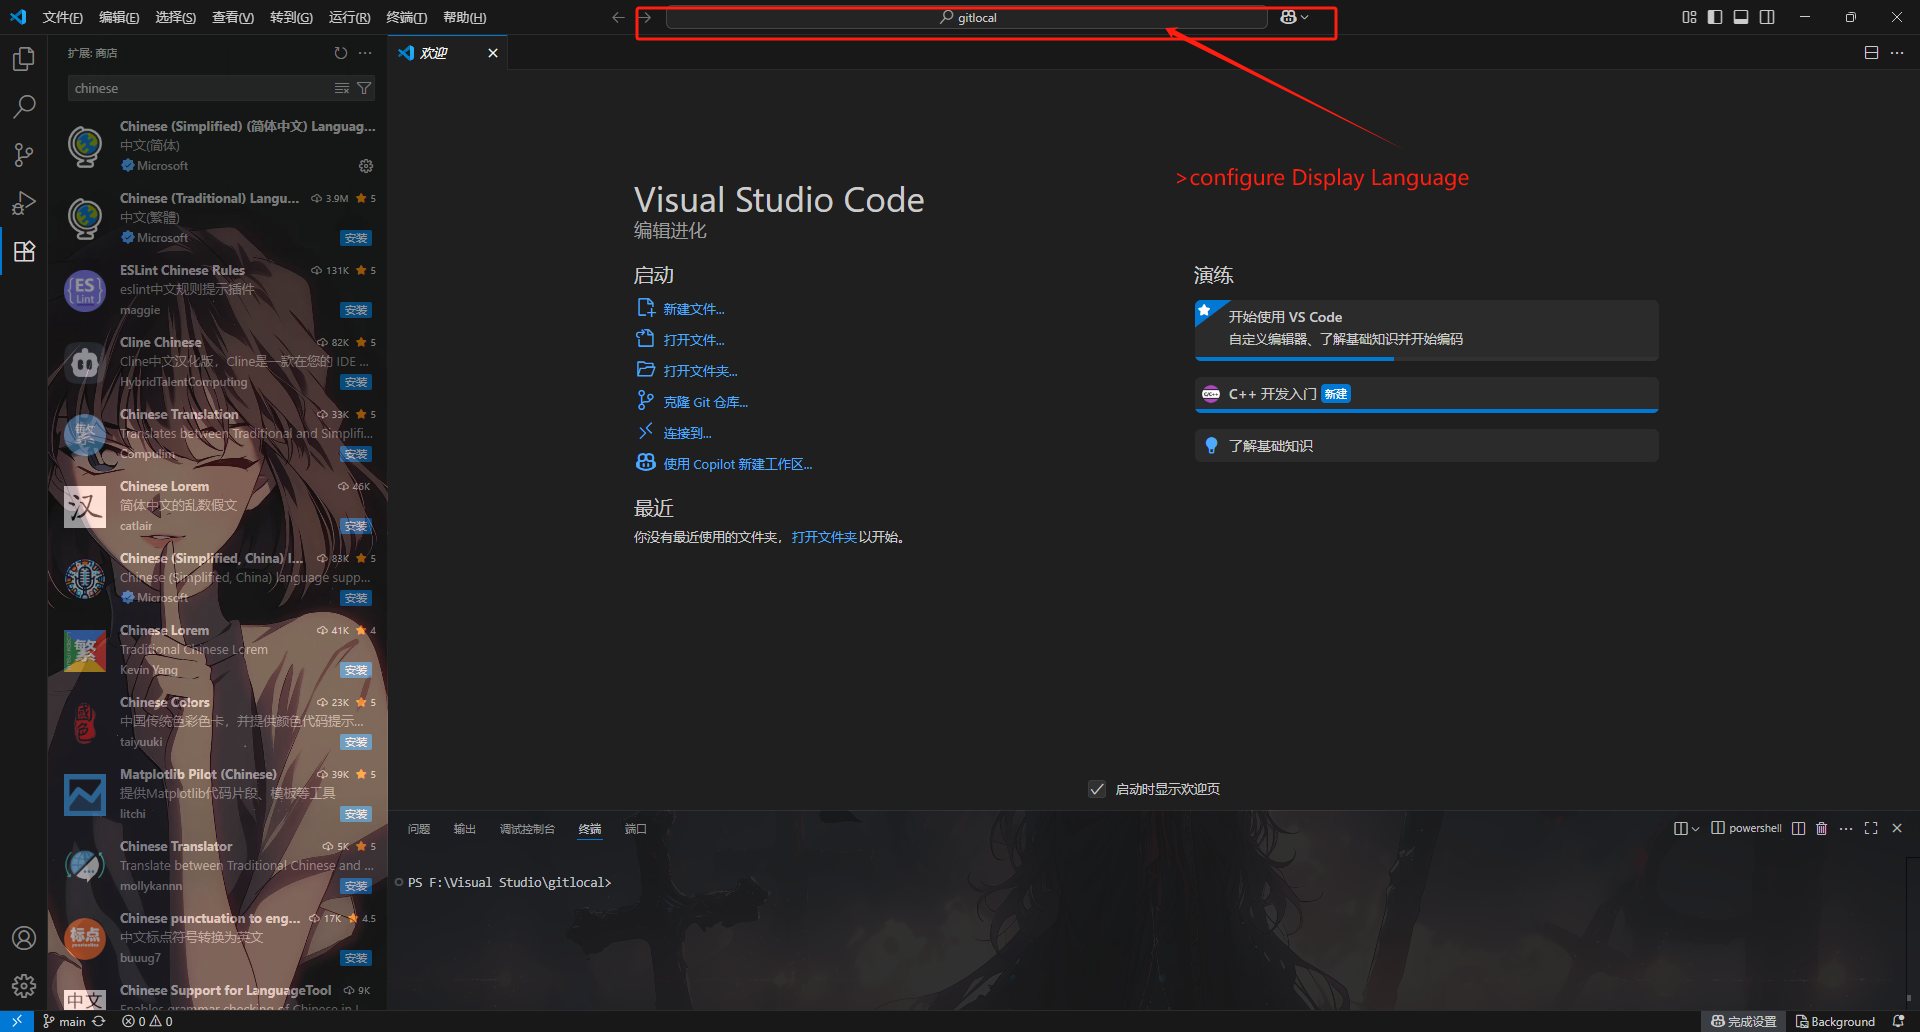Open the extension filter funnel menu

coord(364,88)
